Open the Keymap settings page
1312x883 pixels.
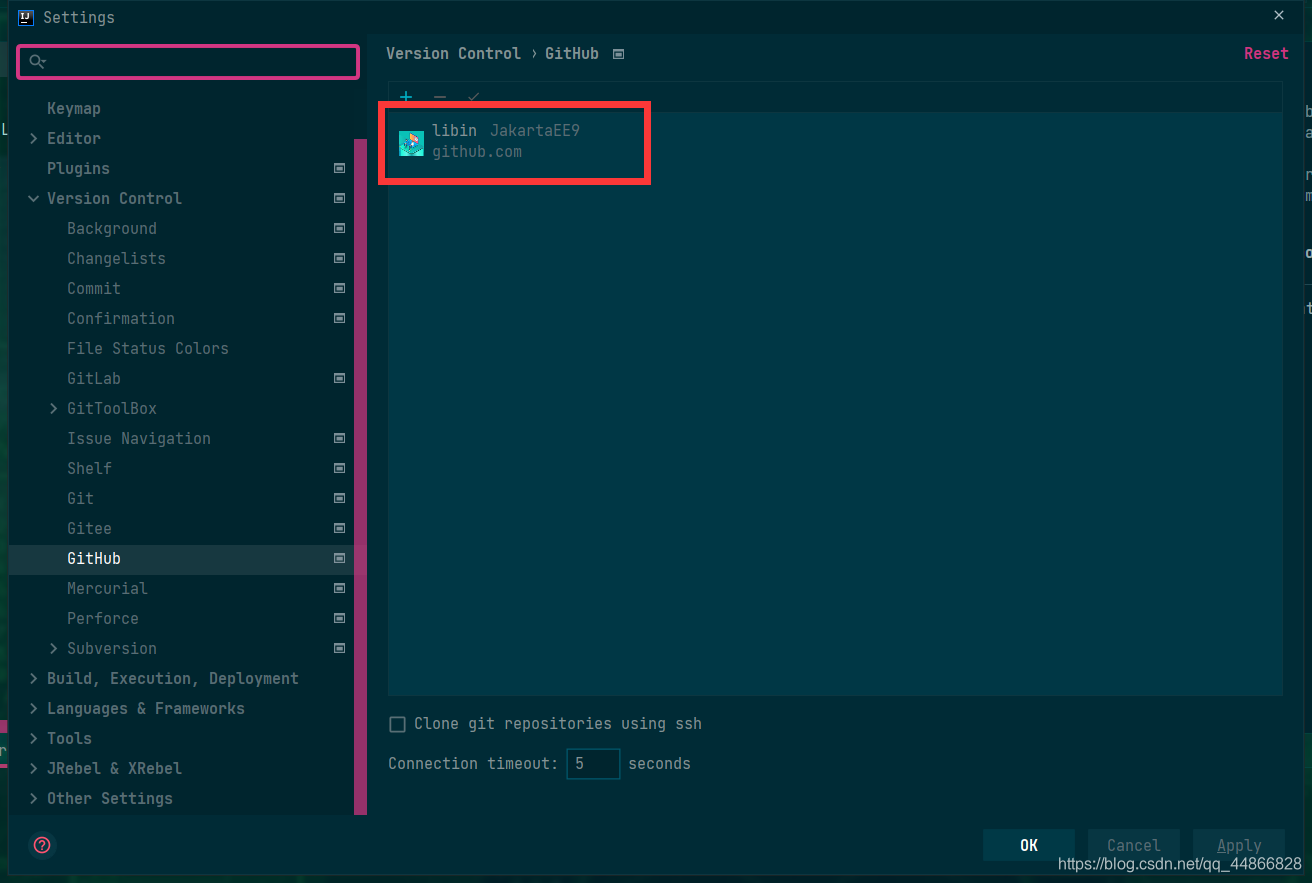click(x=74, y=108)
